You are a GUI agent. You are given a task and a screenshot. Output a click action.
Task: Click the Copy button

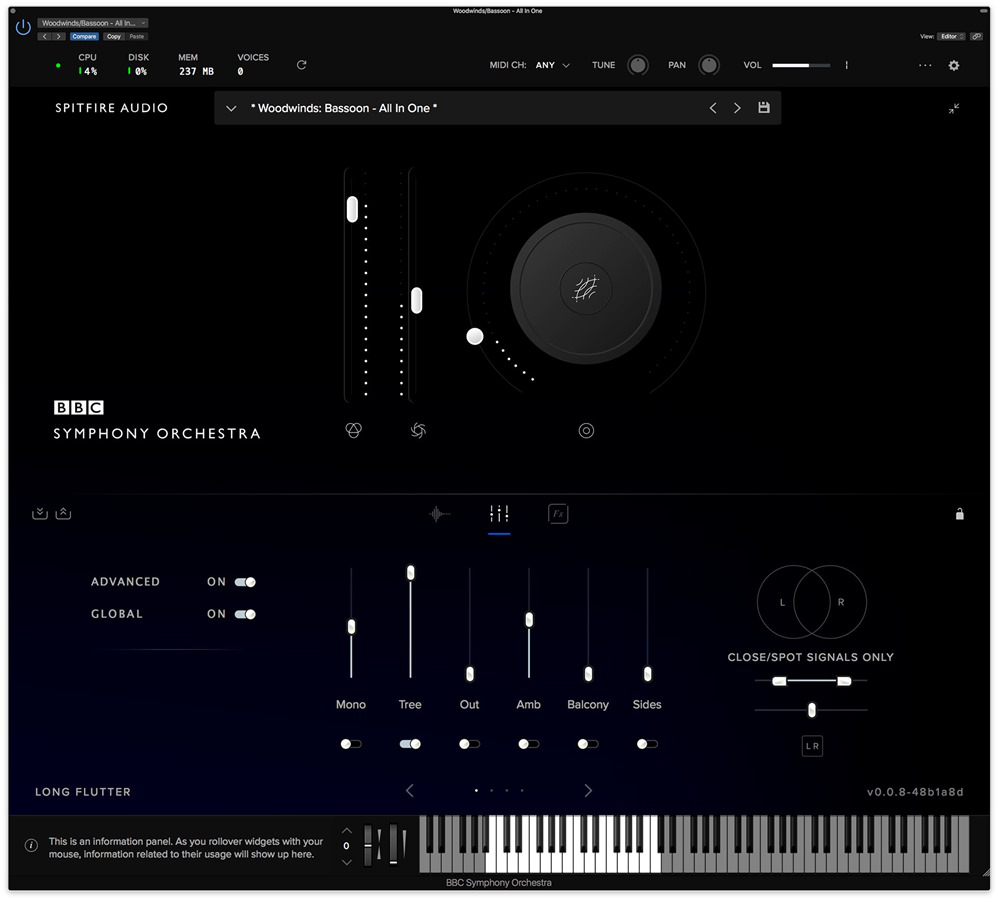pyautogui.click(x=114, y=36)
